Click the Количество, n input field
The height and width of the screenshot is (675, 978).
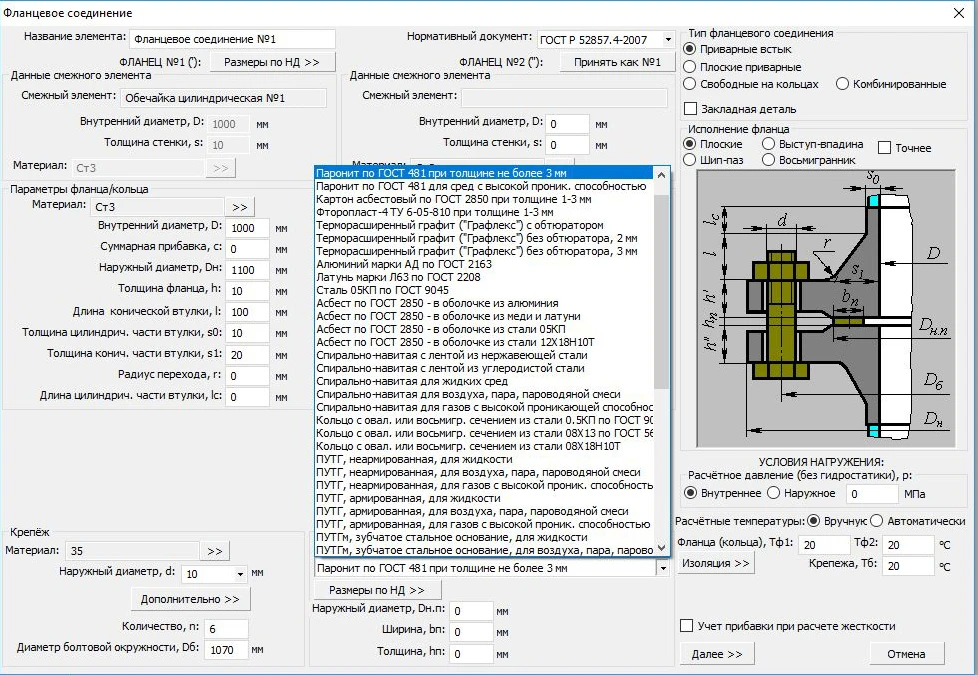[x=228, y=628]
